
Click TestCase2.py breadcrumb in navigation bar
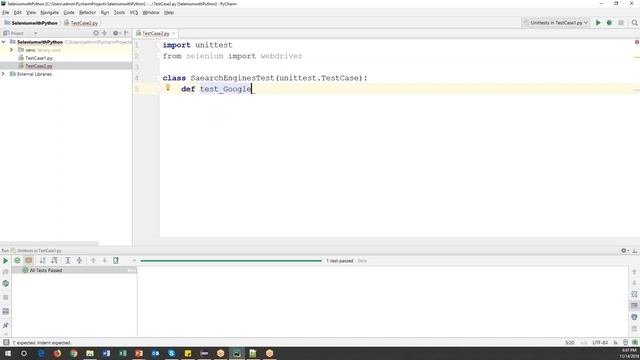[x=81, y=23]
